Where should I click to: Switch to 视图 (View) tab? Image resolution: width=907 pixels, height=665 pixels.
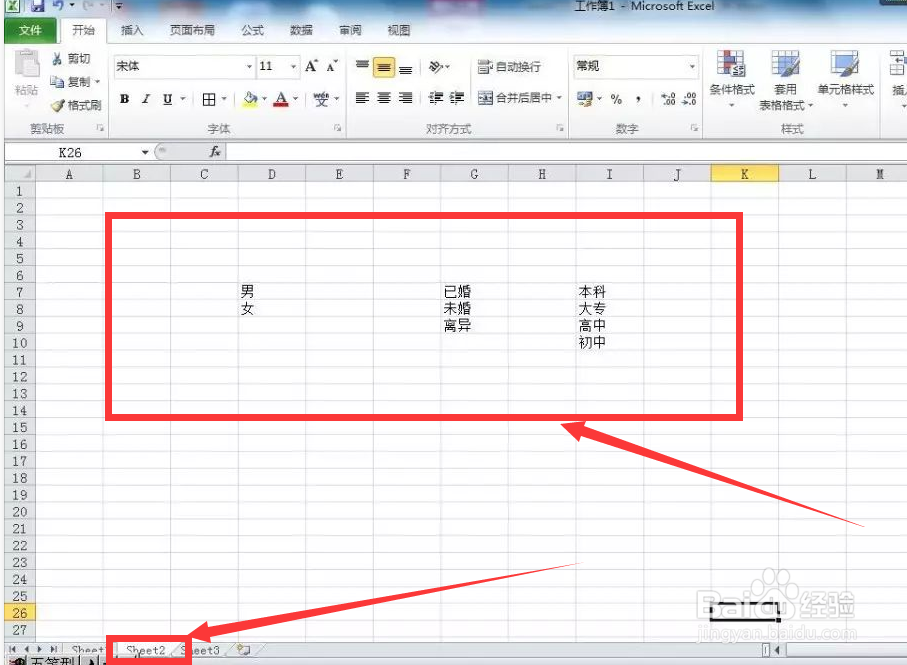(399, 30)
